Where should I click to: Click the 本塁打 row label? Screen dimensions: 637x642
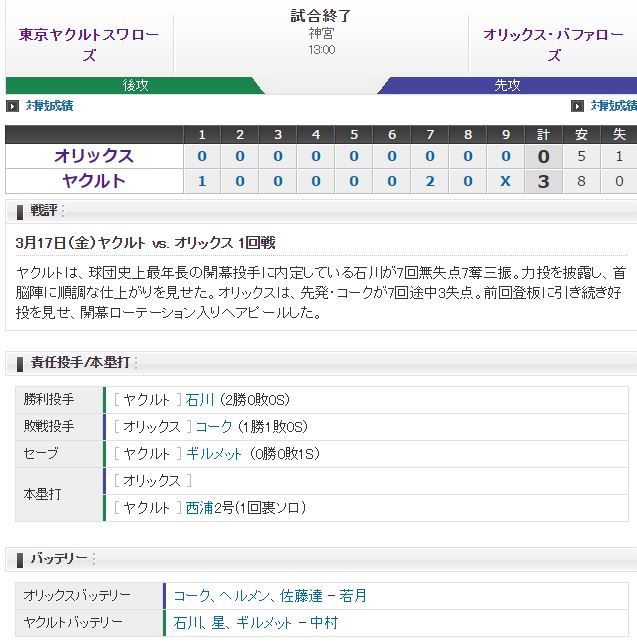pos(42,494)
